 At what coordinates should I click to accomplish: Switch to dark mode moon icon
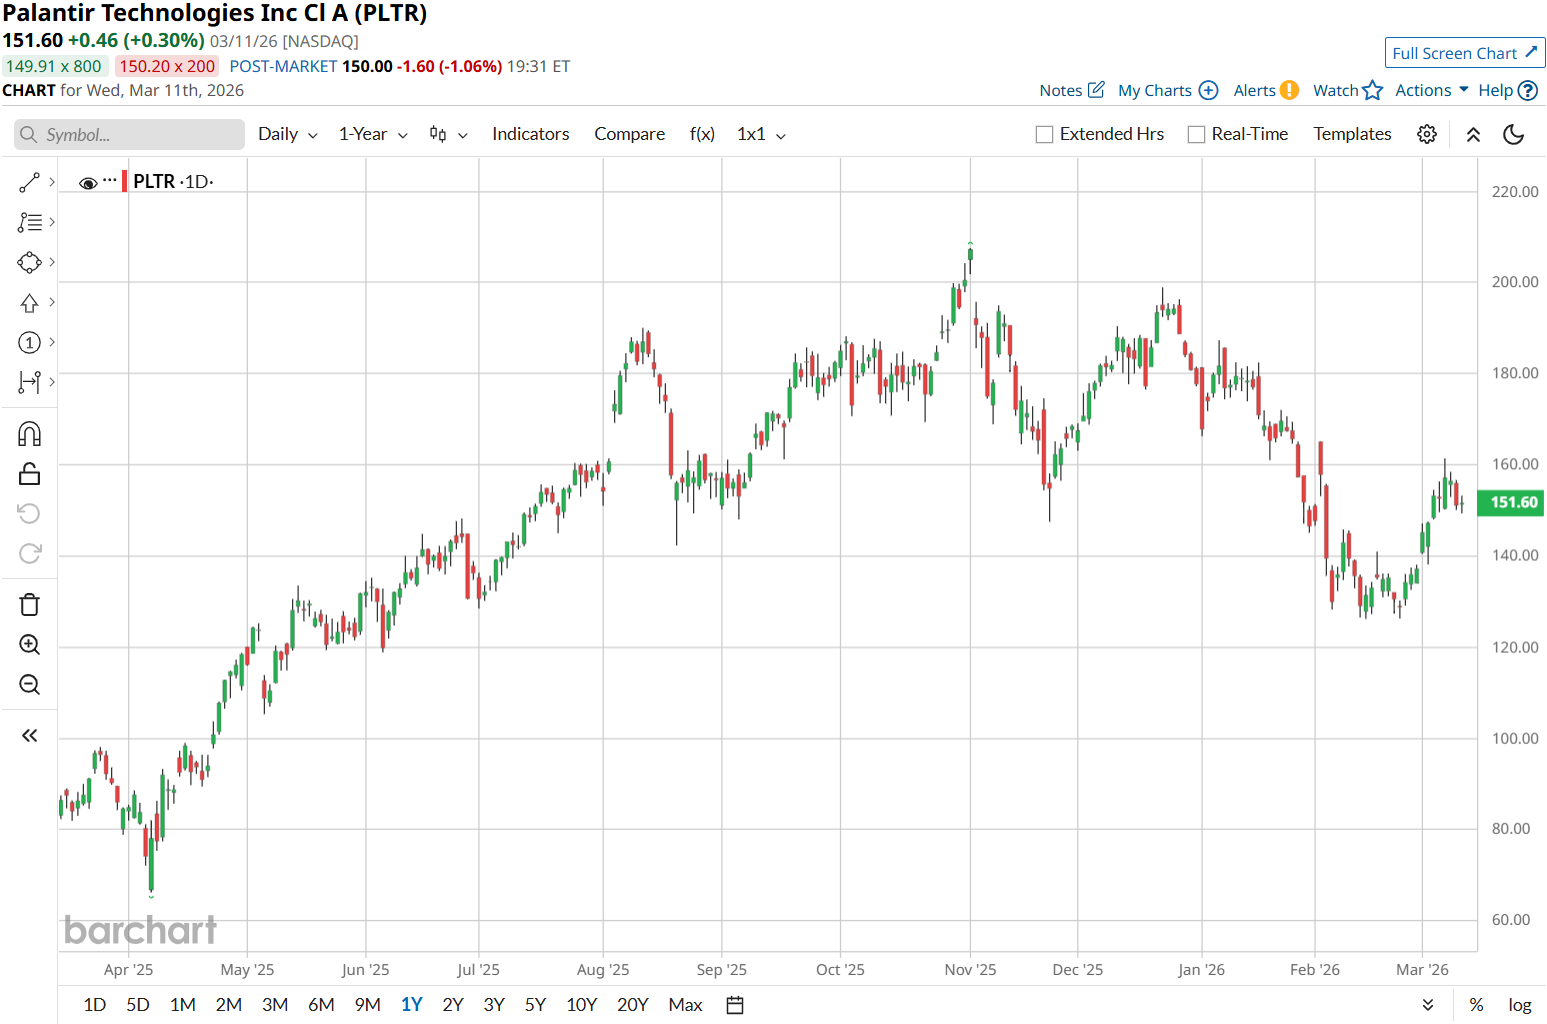[1514, 134]
